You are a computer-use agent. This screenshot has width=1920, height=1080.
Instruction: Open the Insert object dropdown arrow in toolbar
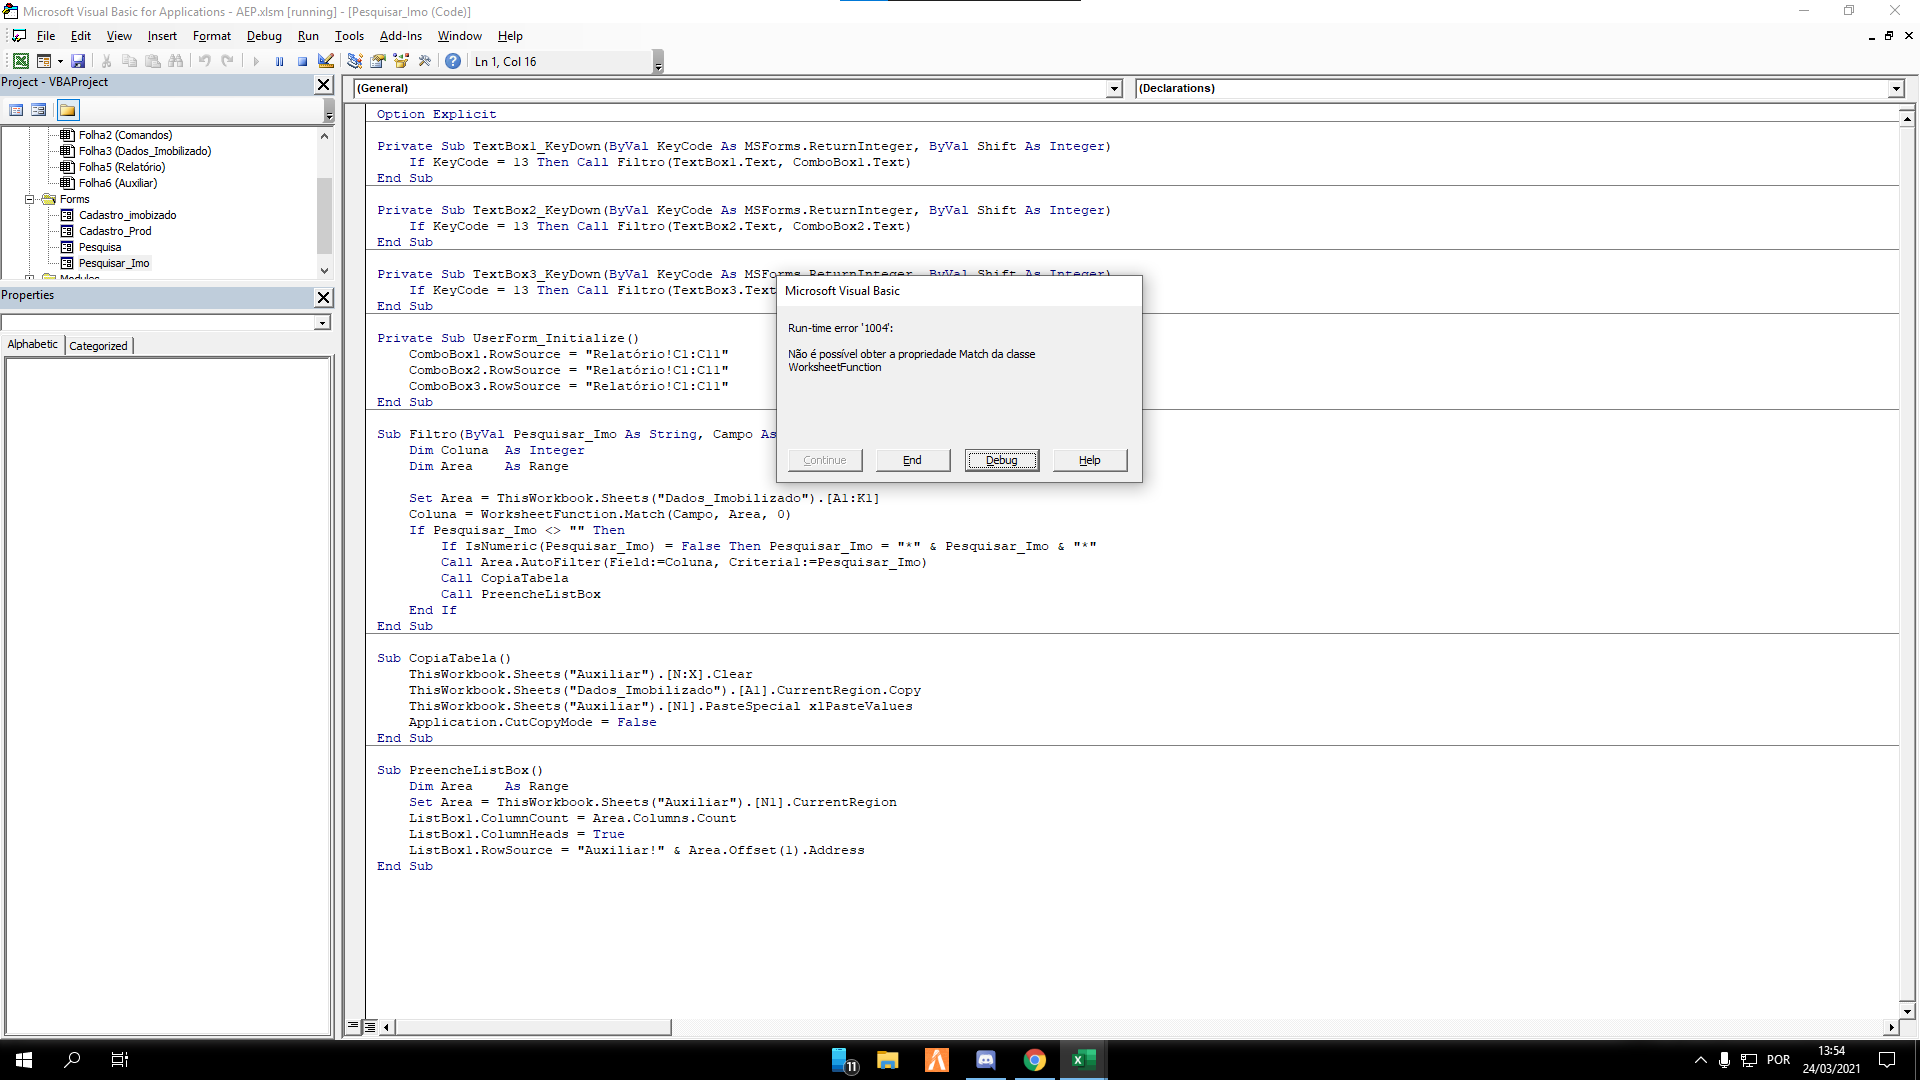[x=60, y=62]
